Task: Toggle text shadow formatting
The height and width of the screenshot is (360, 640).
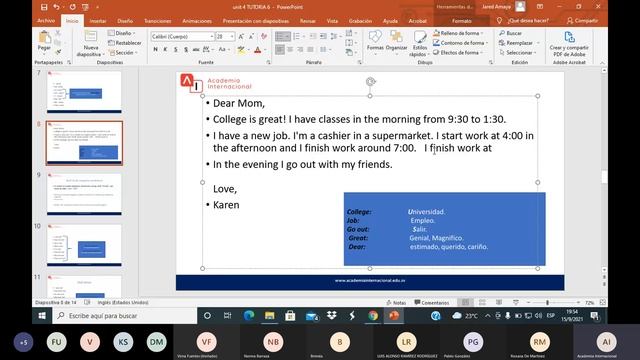Action: (186, 49)
